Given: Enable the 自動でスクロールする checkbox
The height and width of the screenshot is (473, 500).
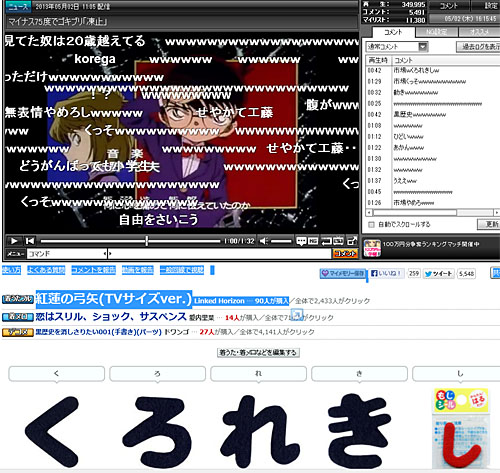Looking at the screenshot, I should pyautogui.click(x=371, y=224).
